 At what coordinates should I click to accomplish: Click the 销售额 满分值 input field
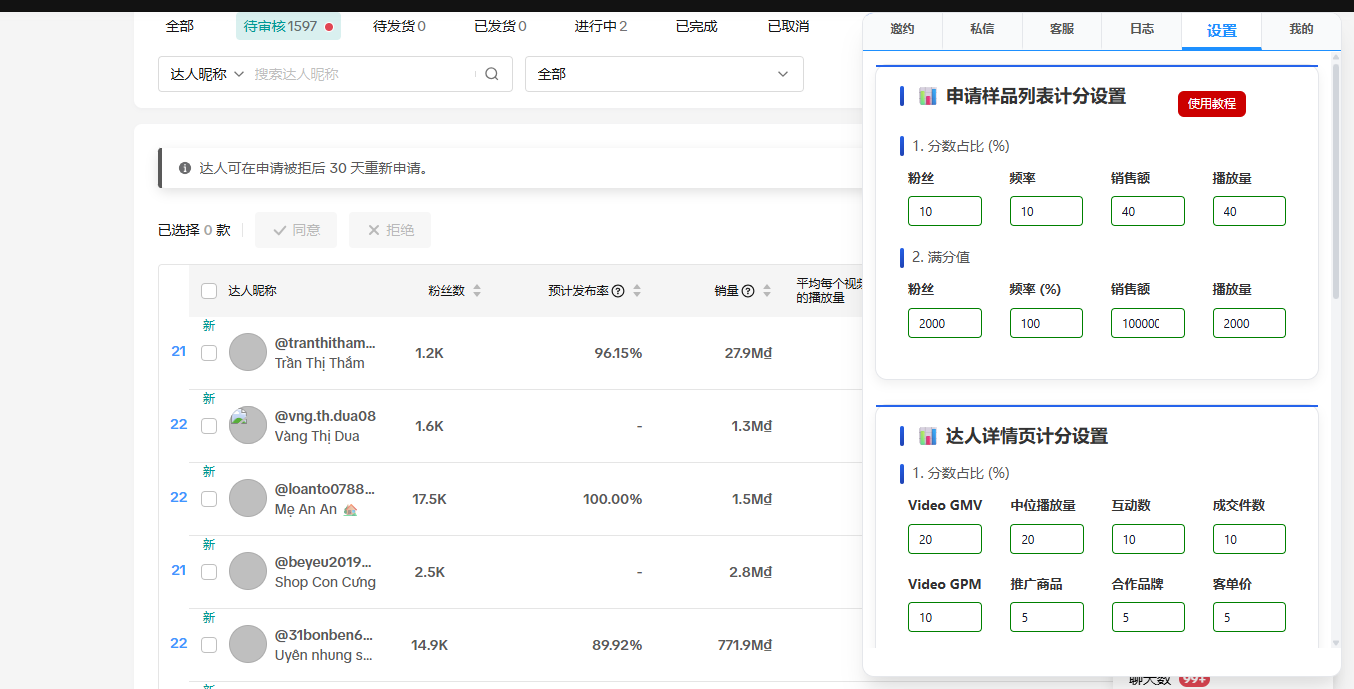coord(1147,323)
